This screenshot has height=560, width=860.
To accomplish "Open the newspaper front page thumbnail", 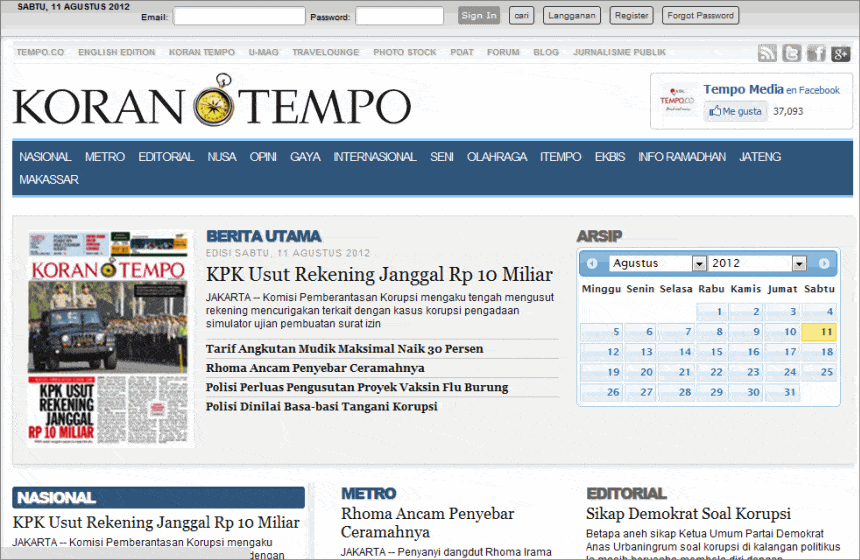I will [x=109, y=338].
